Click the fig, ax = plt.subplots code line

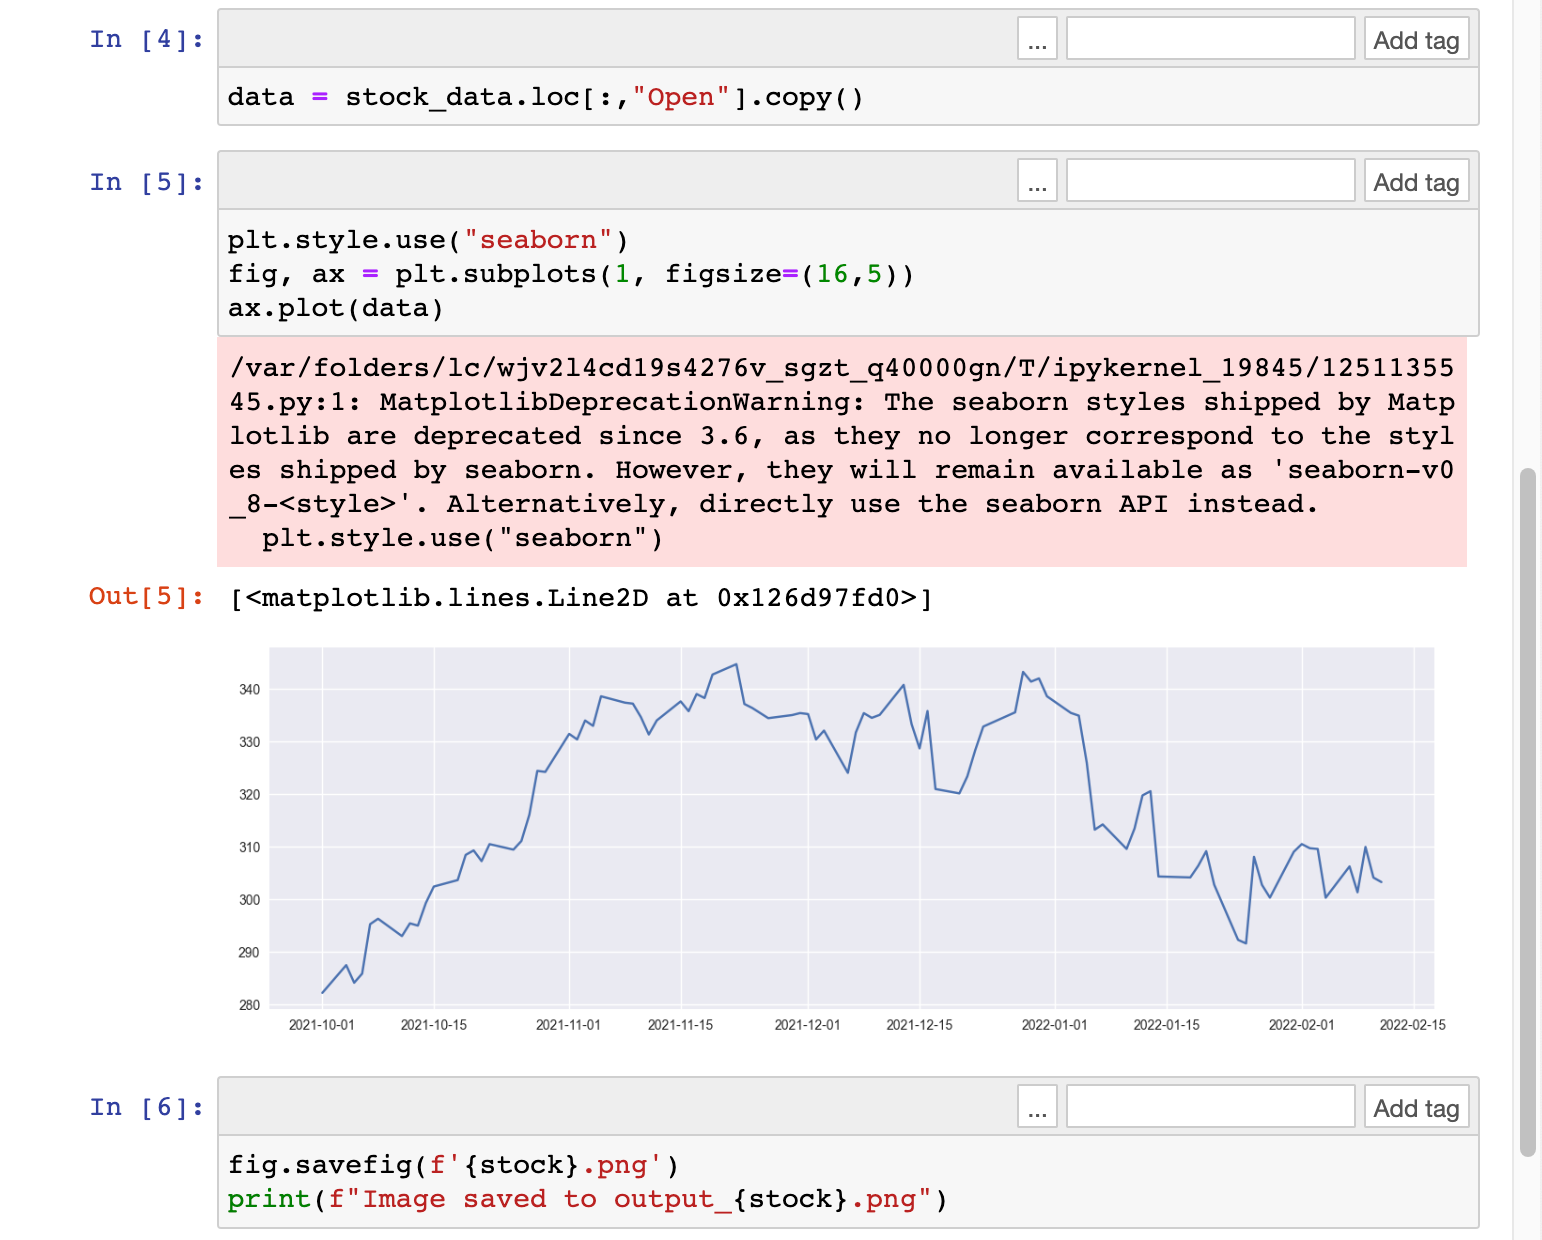(571, 274)
